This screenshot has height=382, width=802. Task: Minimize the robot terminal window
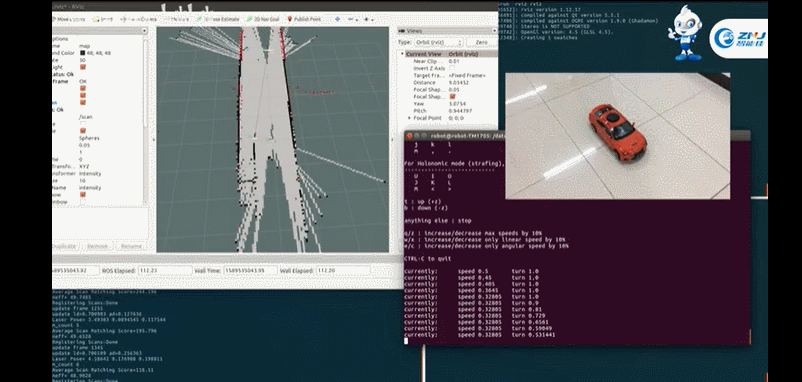coord(417,136)
